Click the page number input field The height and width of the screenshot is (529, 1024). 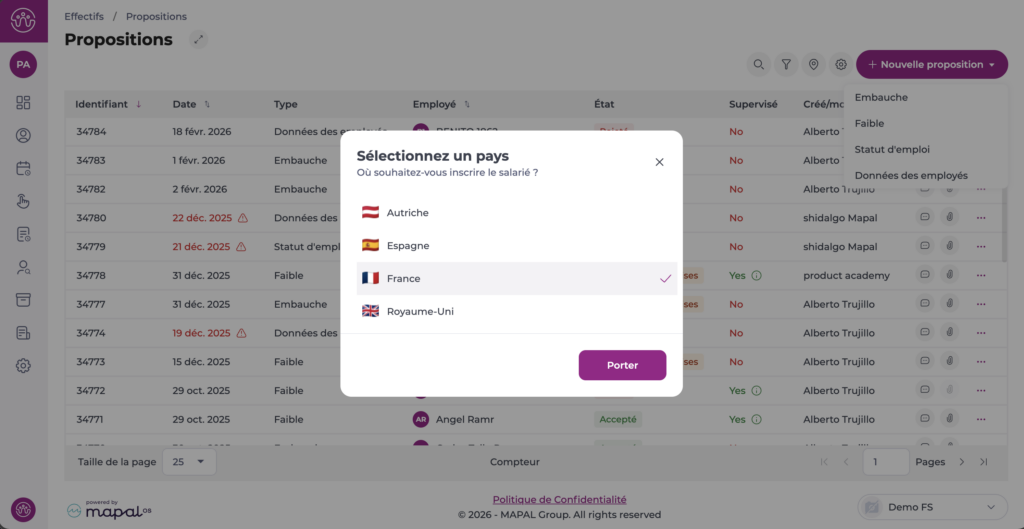(x=886, y=462)
